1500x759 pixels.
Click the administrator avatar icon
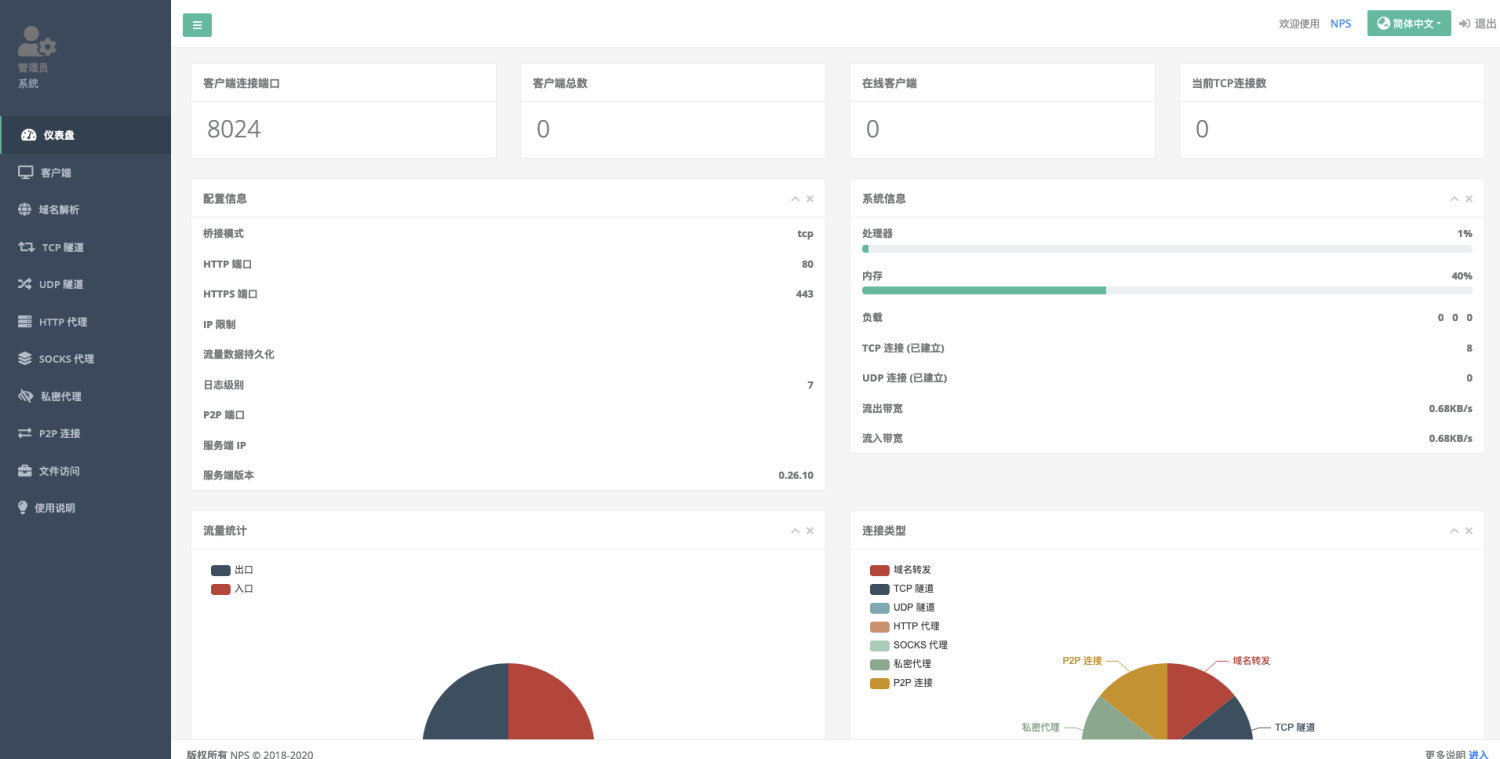(37, 41)
